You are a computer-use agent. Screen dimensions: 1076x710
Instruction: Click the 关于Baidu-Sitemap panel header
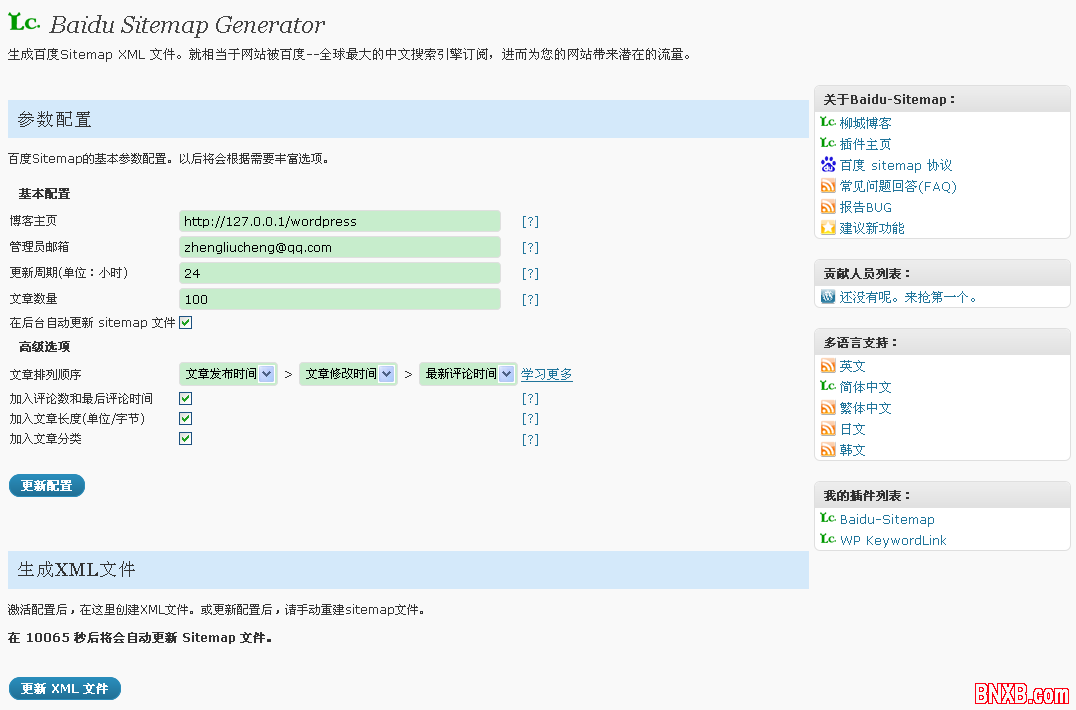coord(942,99)
